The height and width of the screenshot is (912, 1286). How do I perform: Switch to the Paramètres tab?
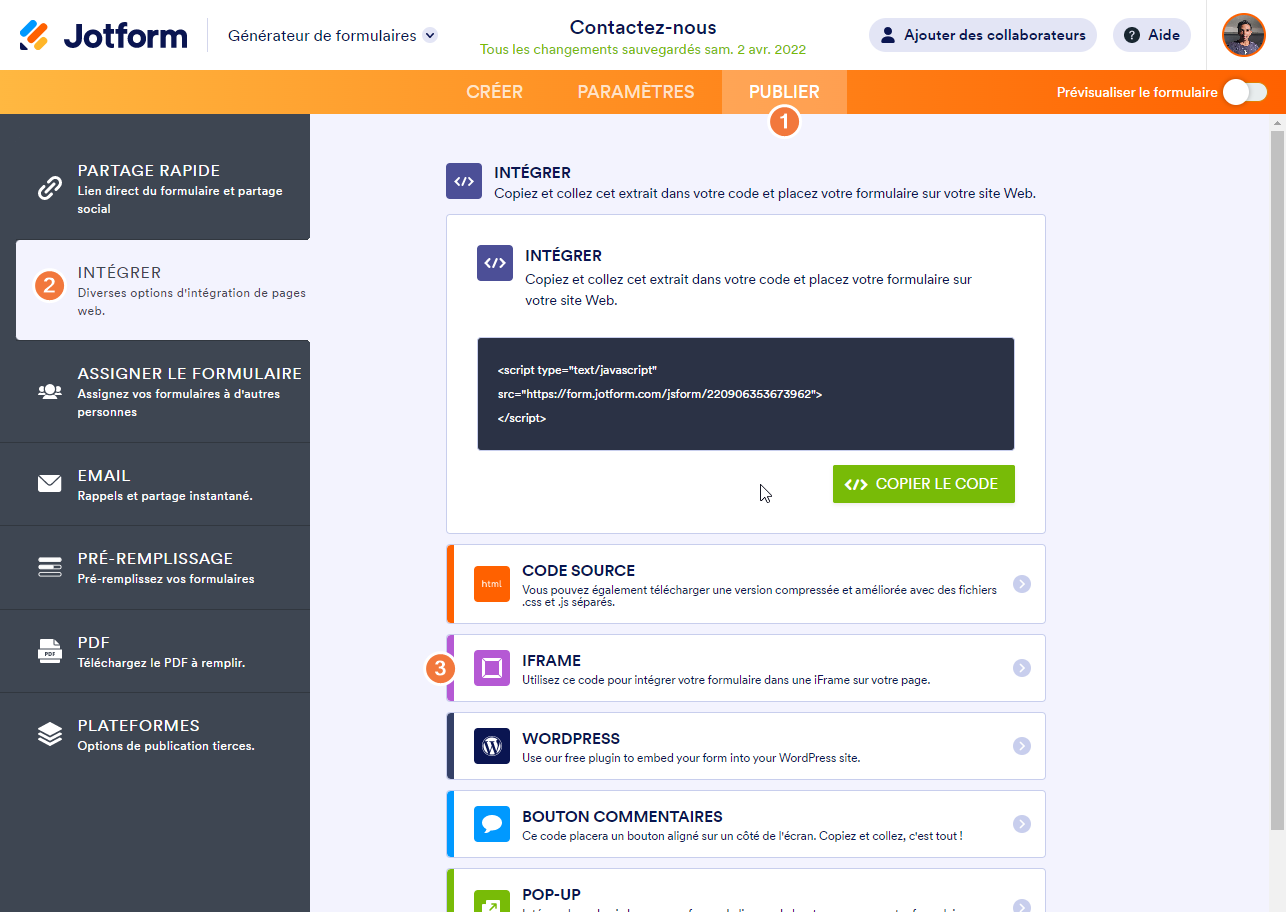point(636,92)
